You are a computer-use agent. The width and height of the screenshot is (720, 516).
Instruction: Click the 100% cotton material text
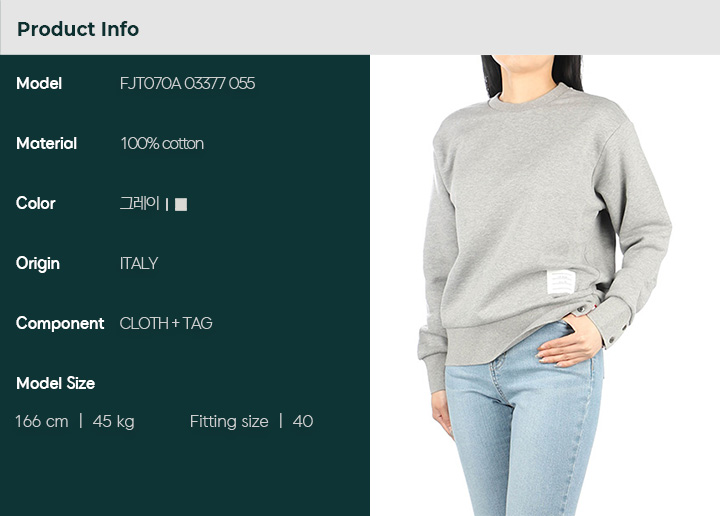162,144
